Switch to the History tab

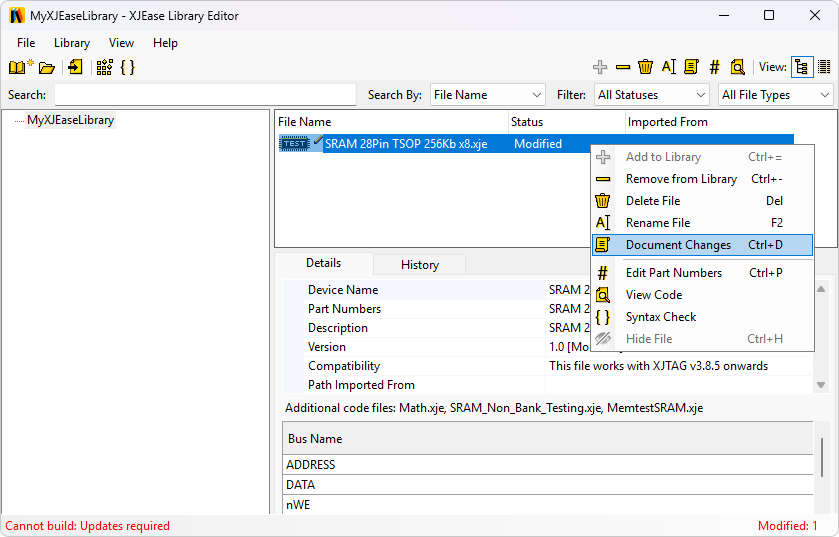tap(419, 265)
